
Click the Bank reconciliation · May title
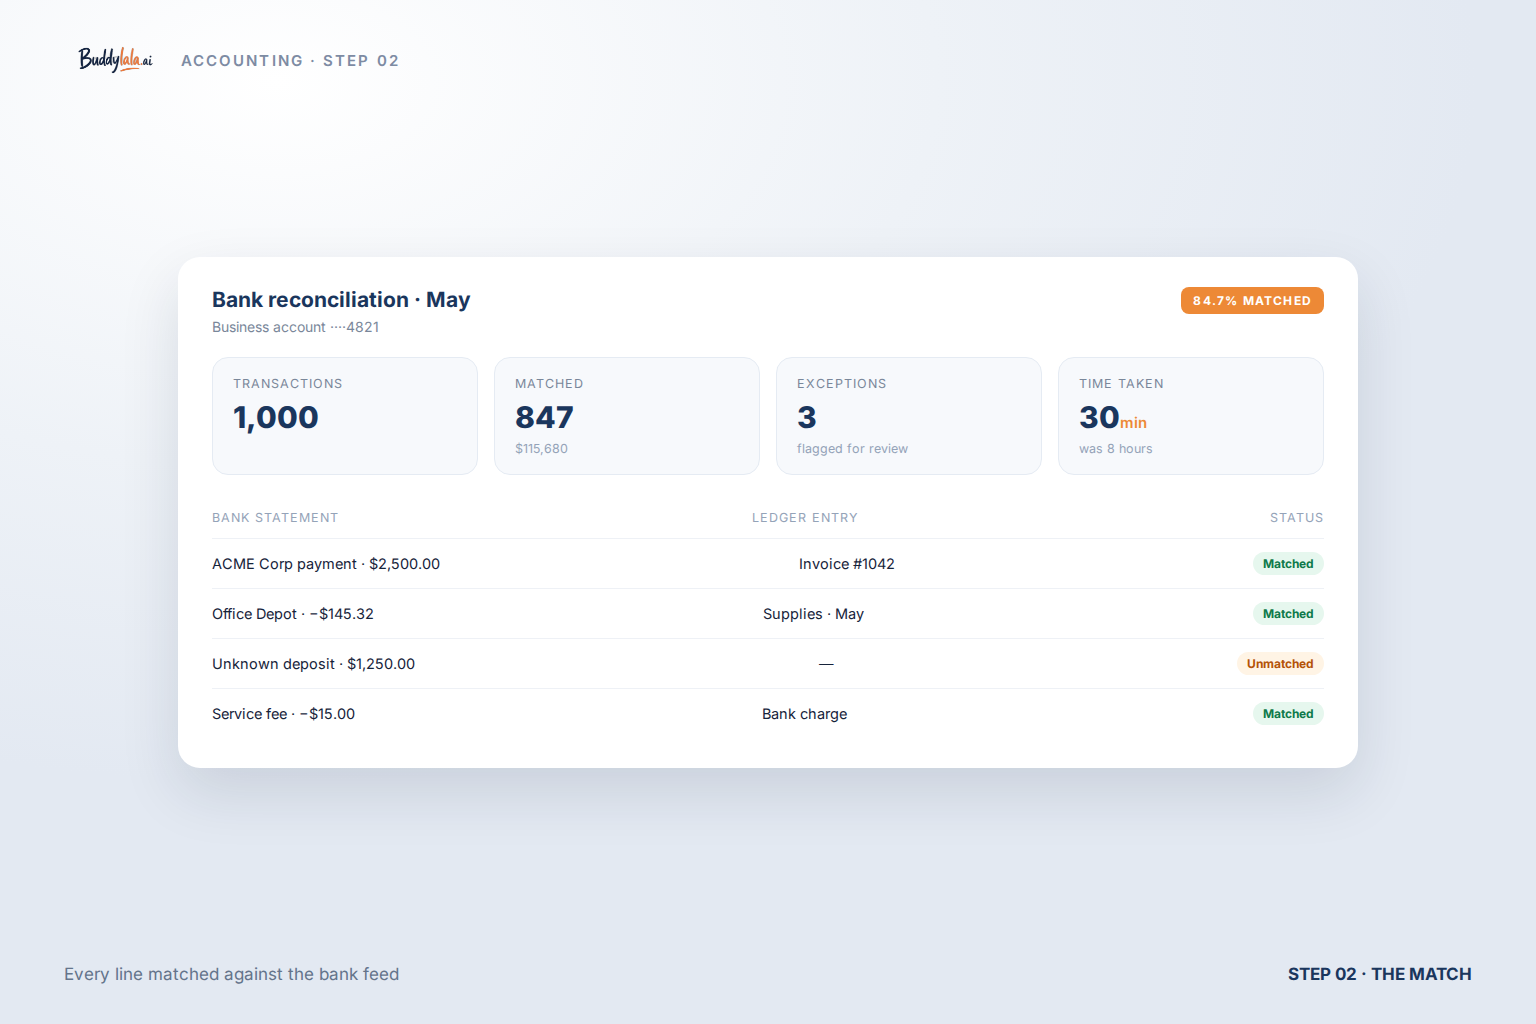pyautogui.click(x=341, y=300)
